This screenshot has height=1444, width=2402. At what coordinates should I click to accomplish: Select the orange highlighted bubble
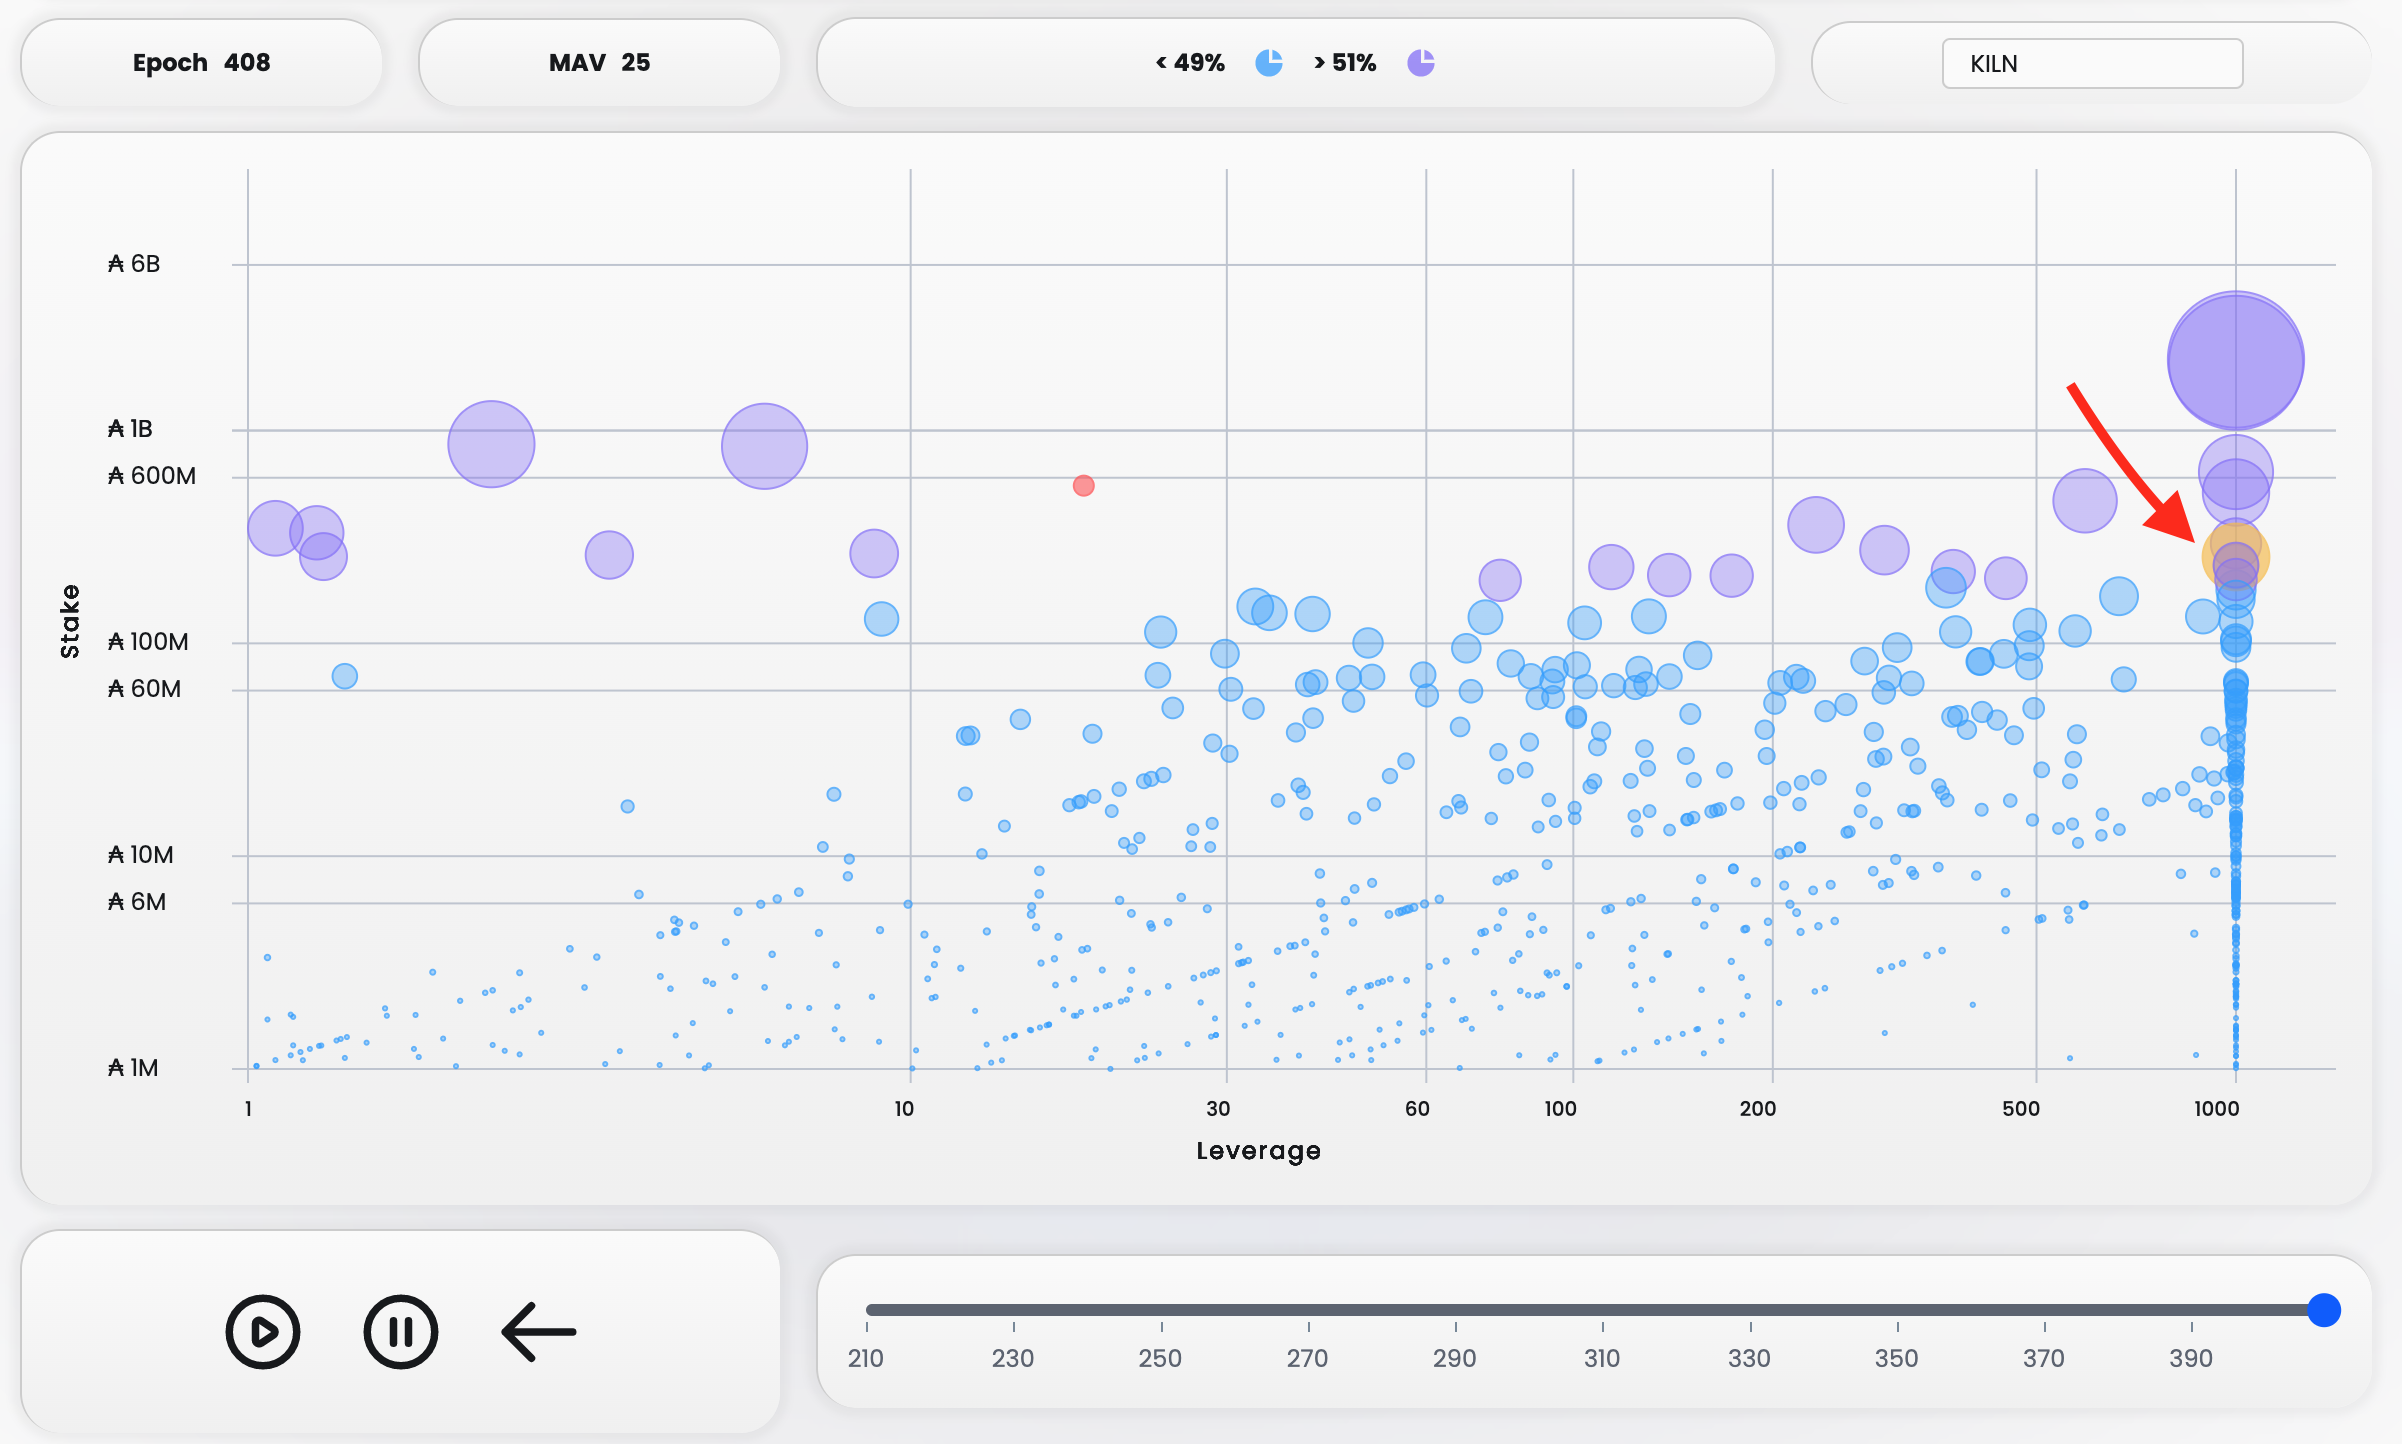point(2235,556)
